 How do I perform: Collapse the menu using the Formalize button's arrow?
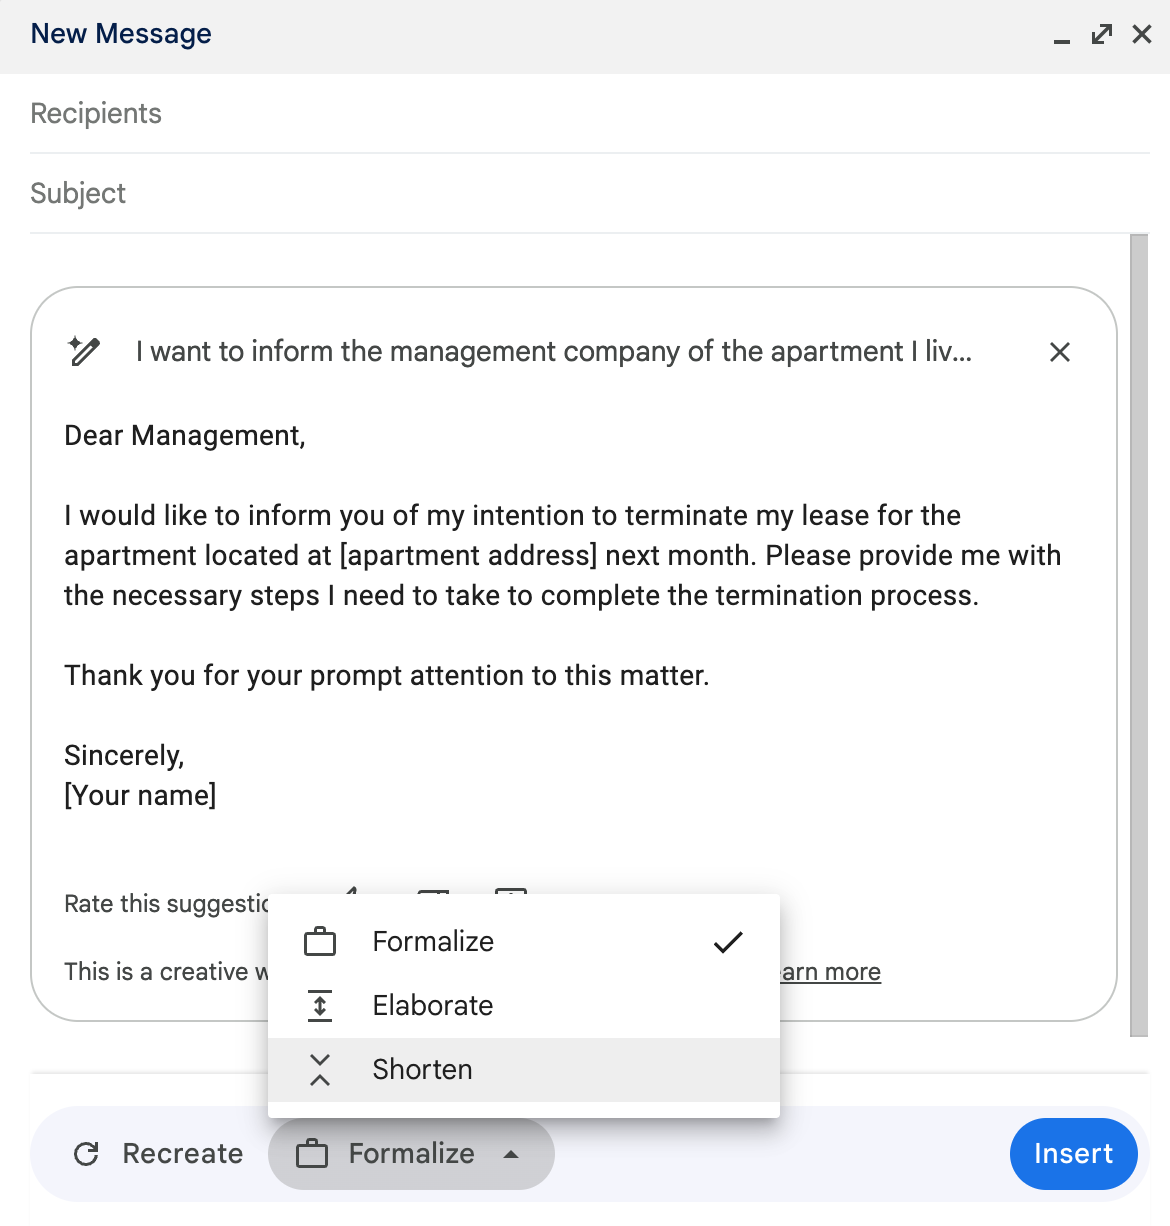click(x=511, y=1154)
